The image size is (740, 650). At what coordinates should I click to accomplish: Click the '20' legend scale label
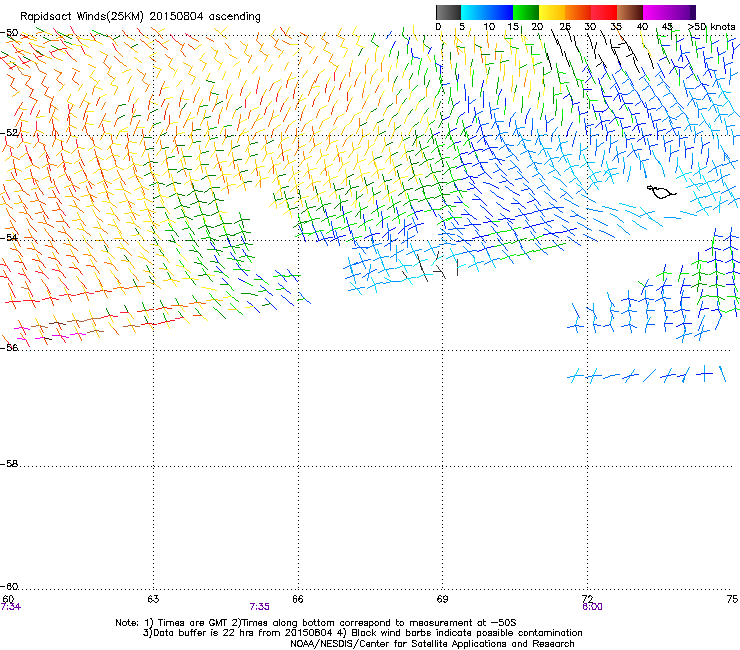(537, 27)
